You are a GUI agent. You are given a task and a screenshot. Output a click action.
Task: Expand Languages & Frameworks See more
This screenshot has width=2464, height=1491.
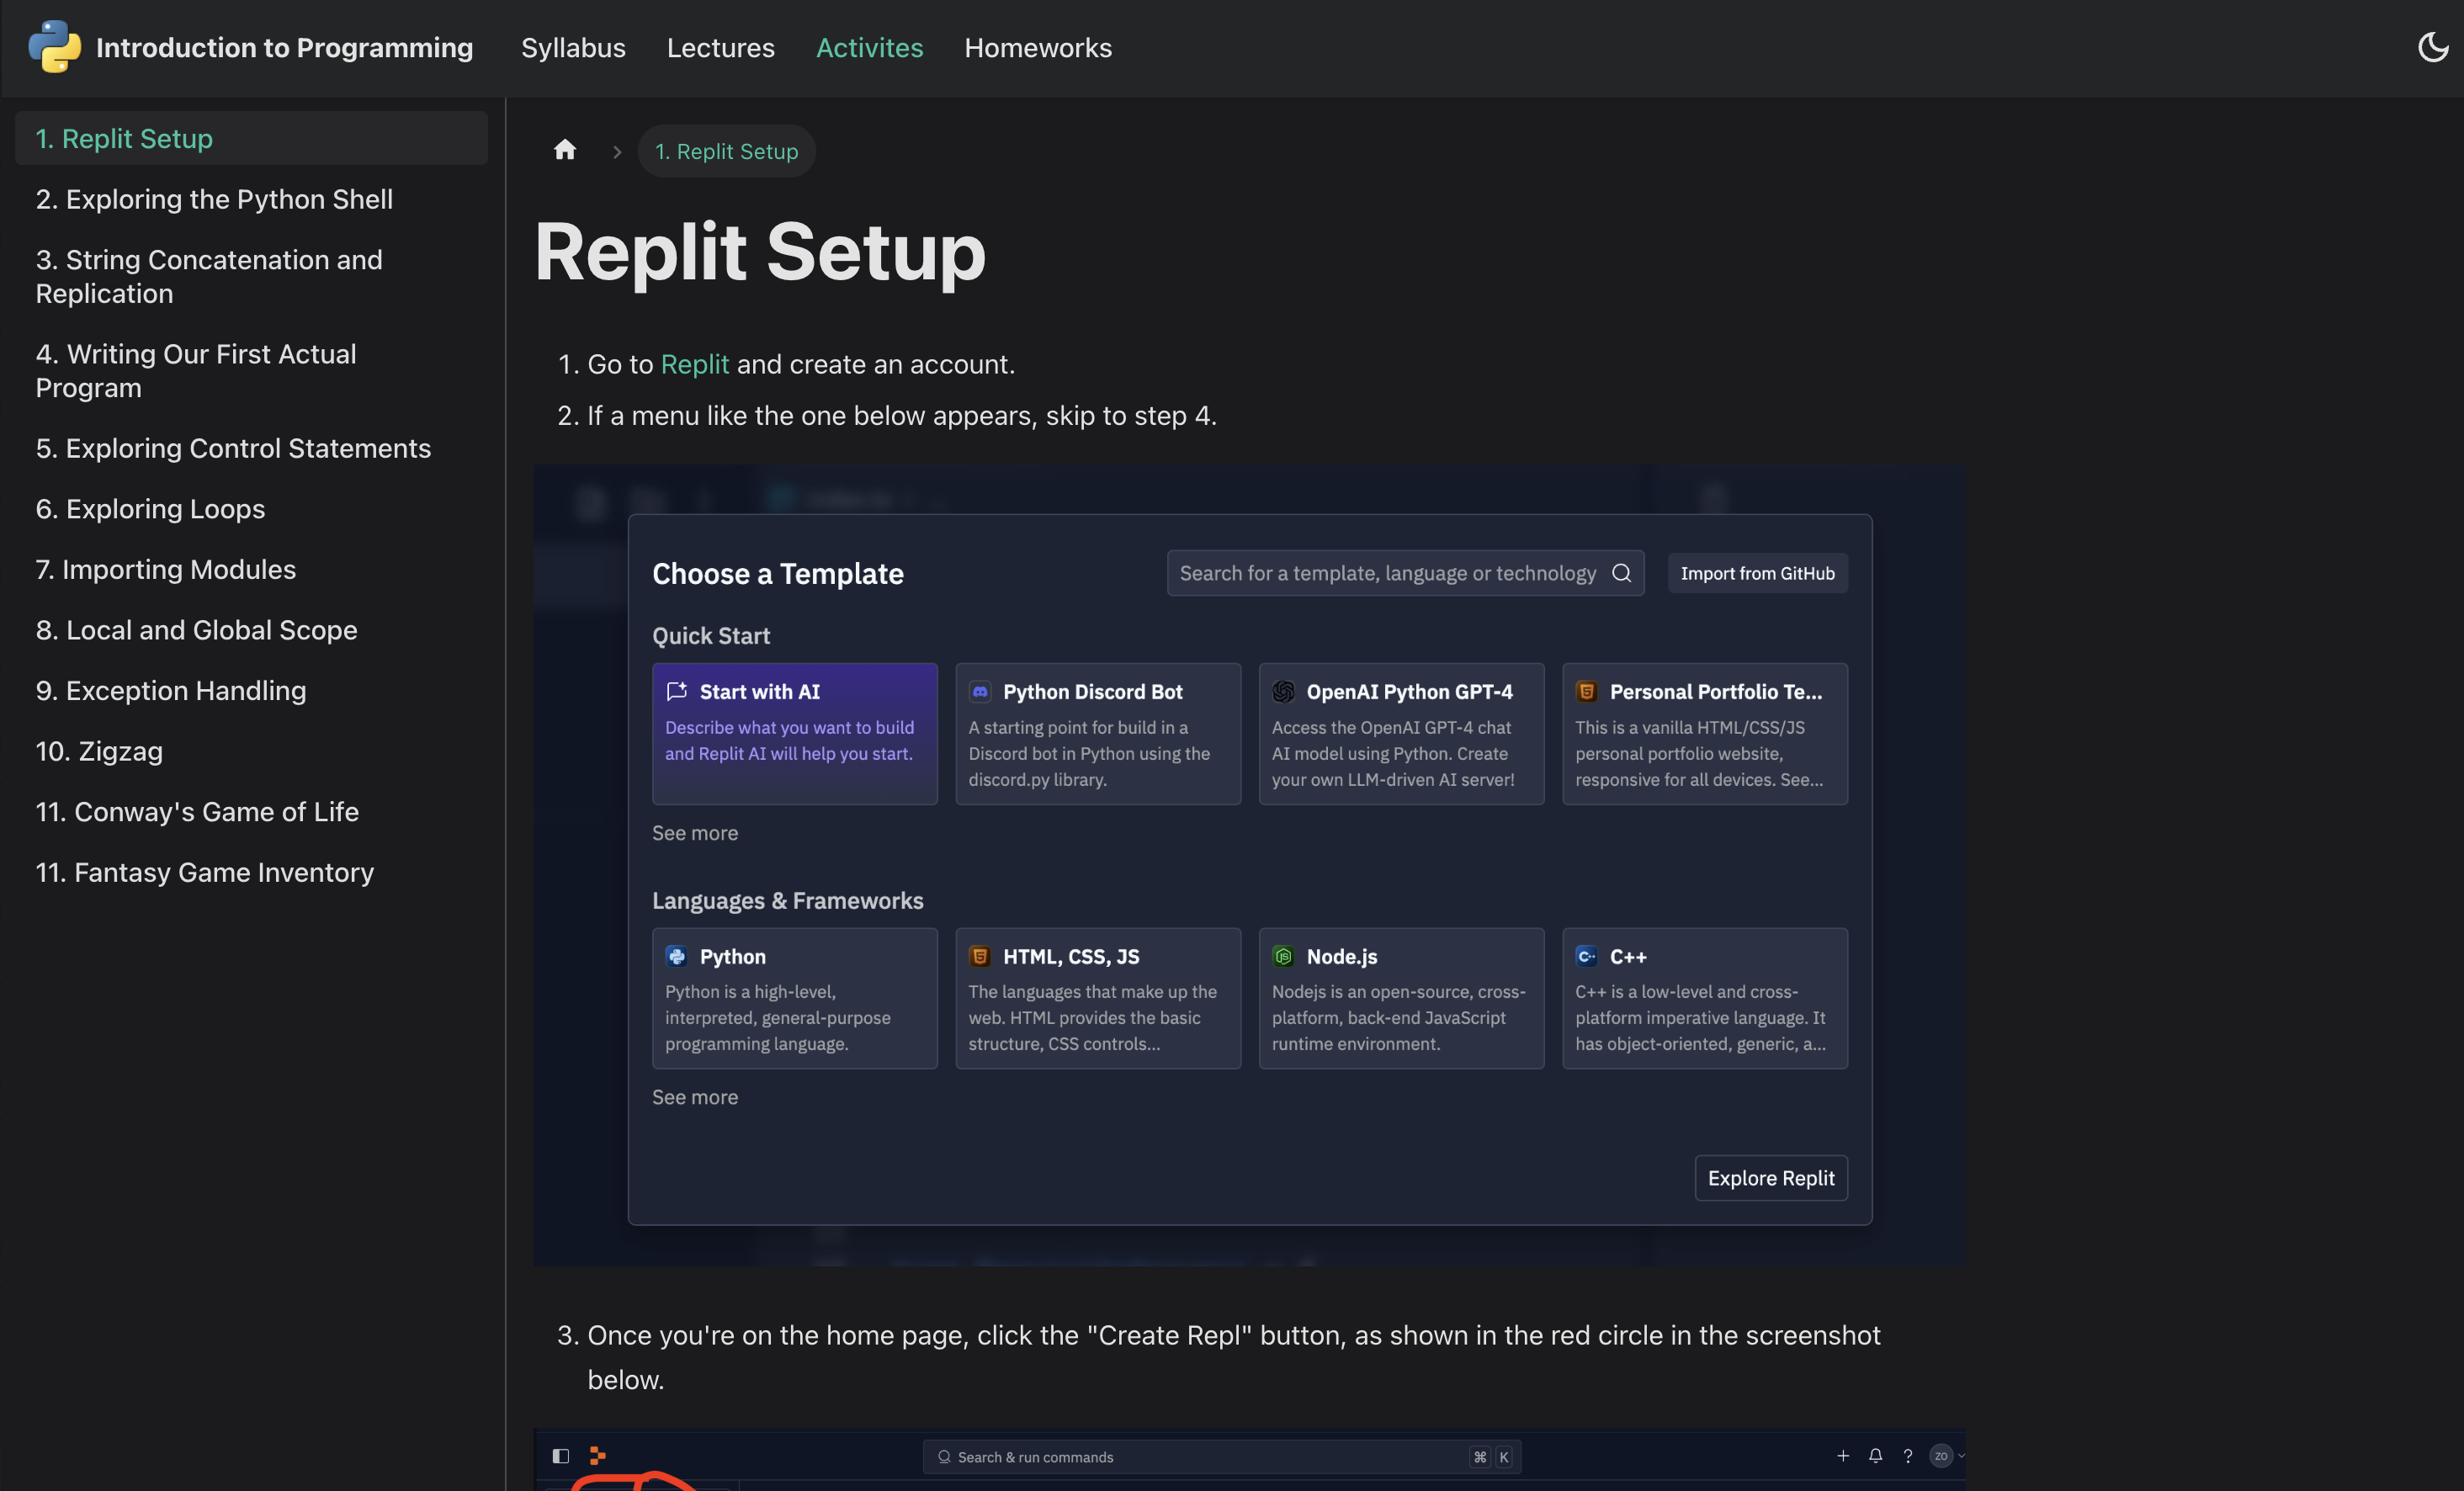point(695,1097)
